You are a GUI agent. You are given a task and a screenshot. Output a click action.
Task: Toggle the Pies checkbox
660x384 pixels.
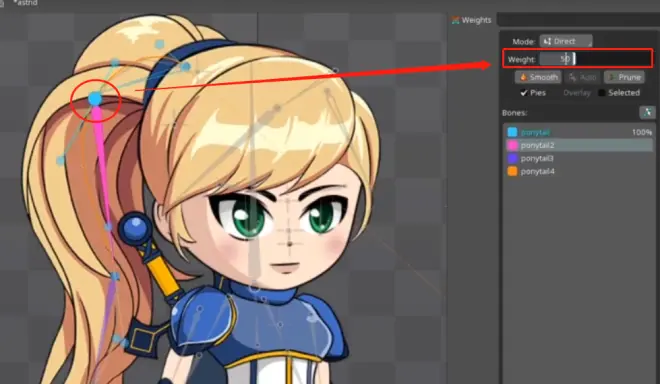tap(524, 93)
